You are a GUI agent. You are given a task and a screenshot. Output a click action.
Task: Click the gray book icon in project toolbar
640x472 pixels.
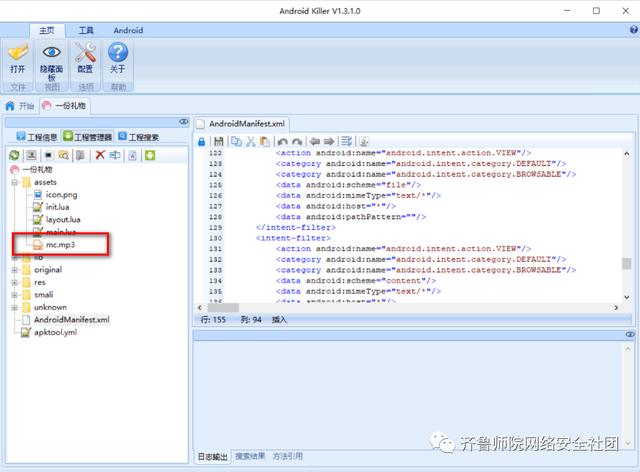pos(81,155)
